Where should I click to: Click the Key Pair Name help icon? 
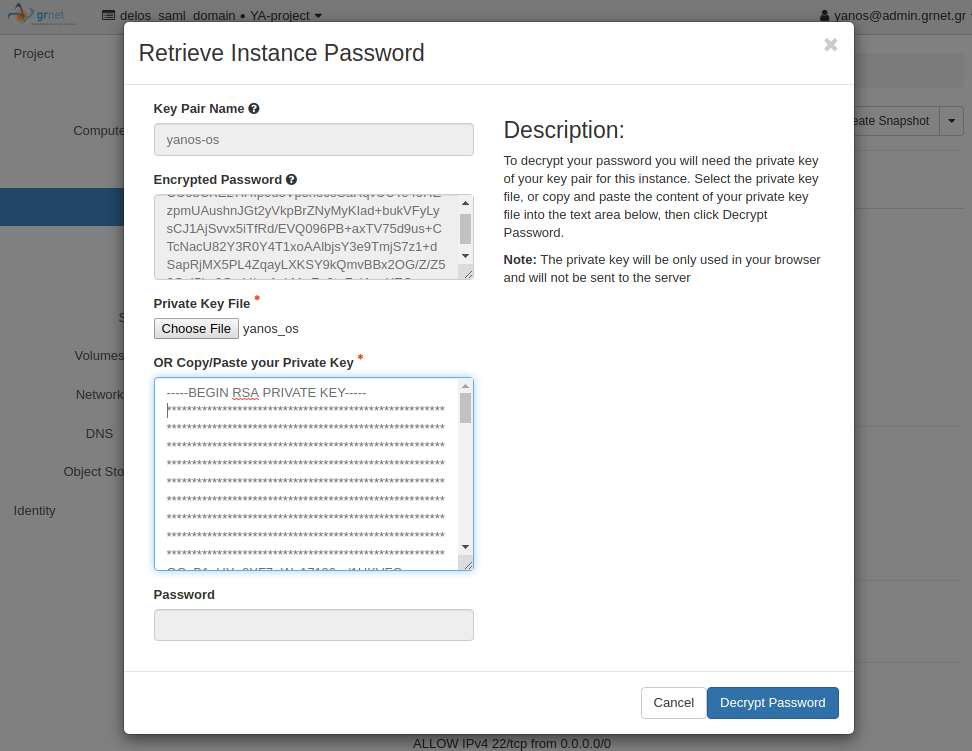[x=254, y=109]
